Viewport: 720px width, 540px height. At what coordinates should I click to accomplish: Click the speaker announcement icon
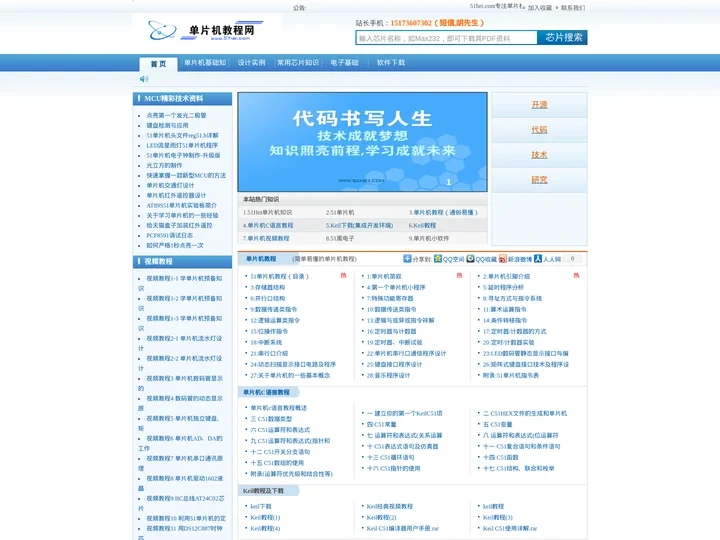[144, 79]
